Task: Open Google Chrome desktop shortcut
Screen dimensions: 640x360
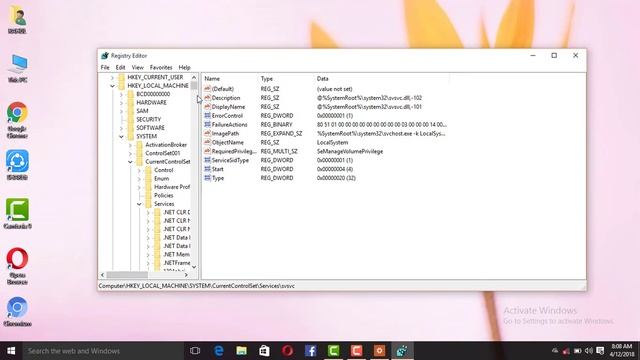Action: pyautogui.click(x=17, y=120)
